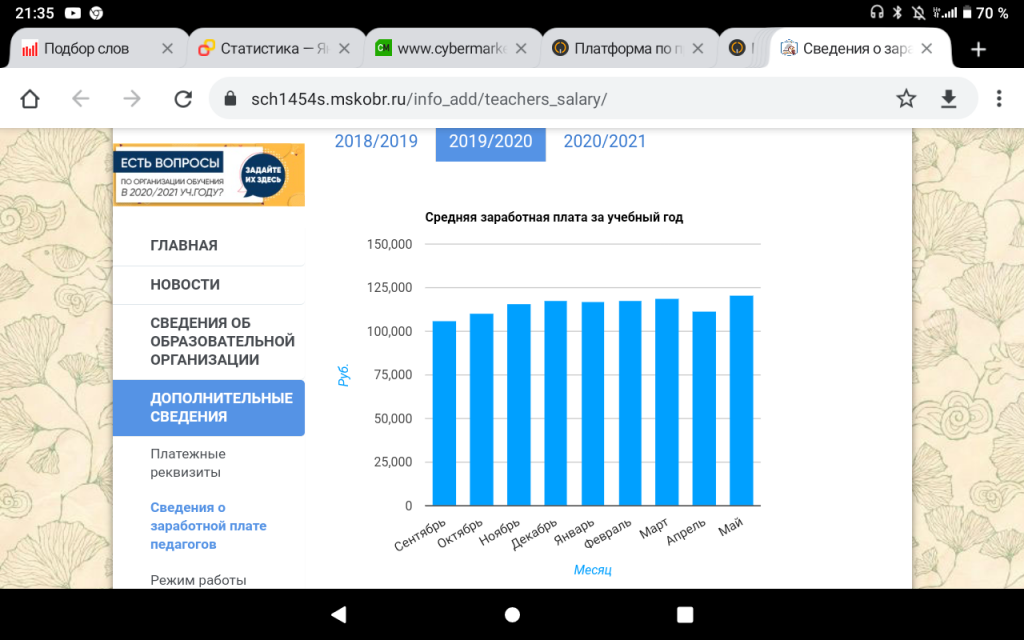Close the Подбор слов tab
1024x640 pixels.
pos(167,49)
